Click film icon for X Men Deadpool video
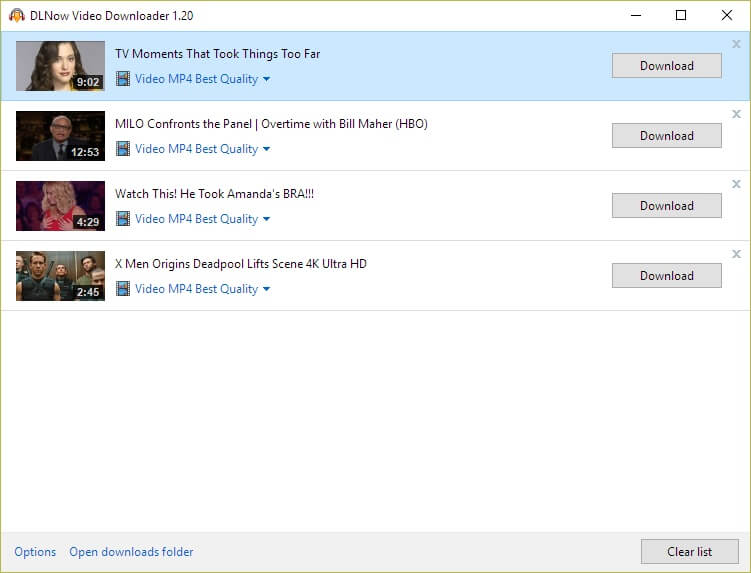The width and height of the screenshot is (751, 573). tap(123, 288)
